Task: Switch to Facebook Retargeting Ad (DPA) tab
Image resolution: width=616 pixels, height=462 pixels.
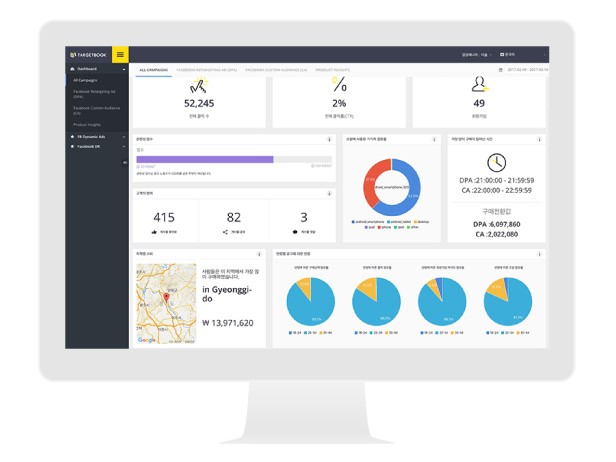Action: click(205, 70)
